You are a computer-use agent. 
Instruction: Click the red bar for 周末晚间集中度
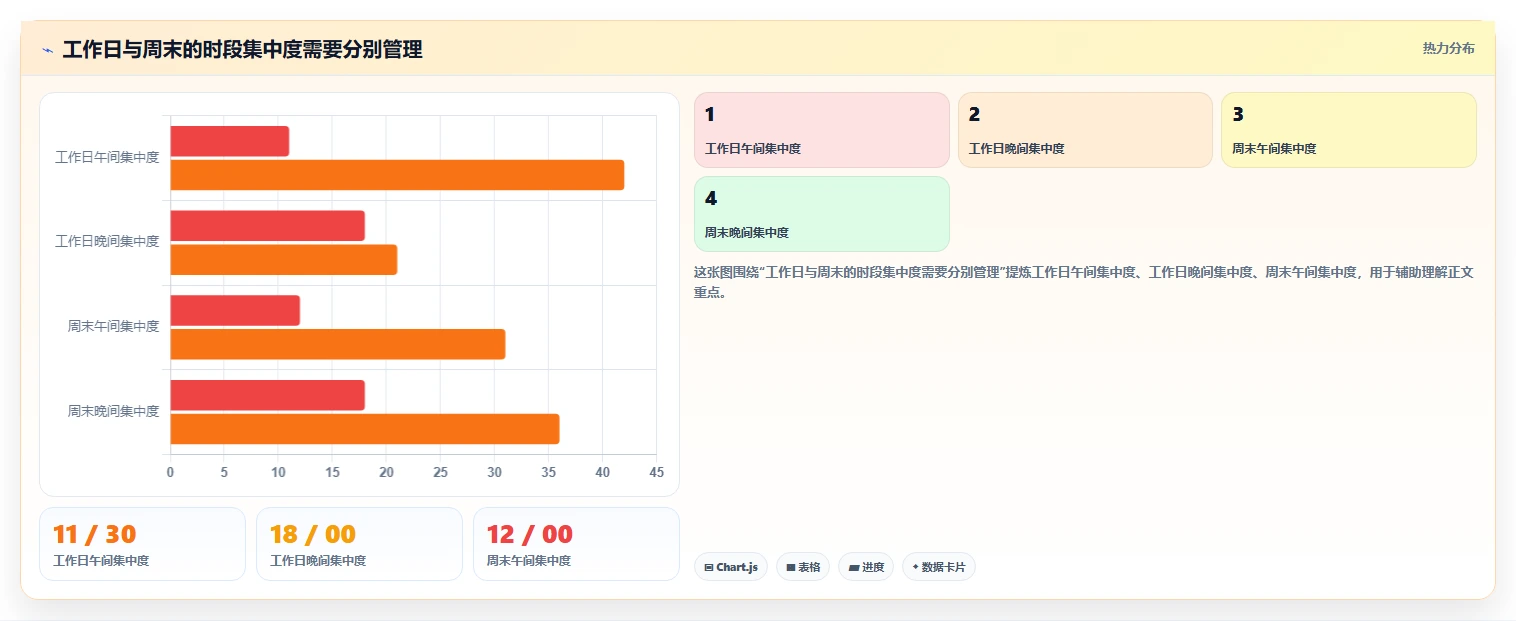[x=268, y=395]
